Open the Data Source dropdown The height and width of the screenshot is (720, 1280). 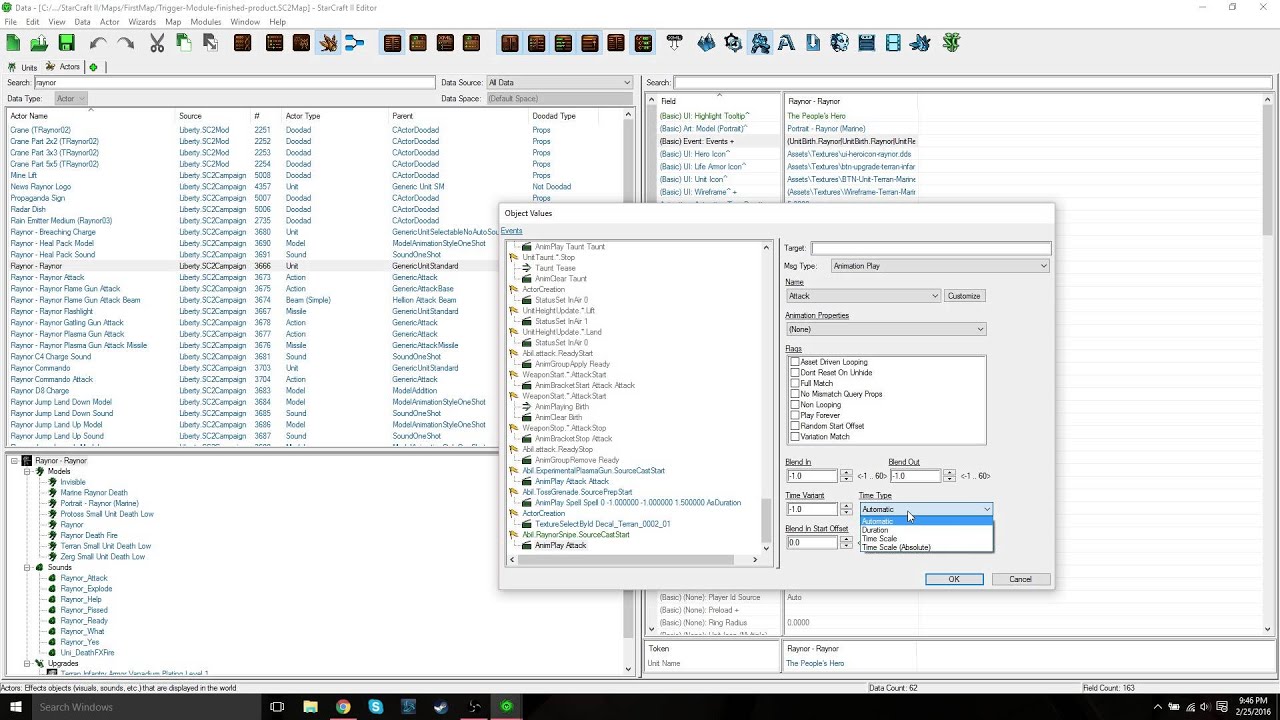(559, 82)
